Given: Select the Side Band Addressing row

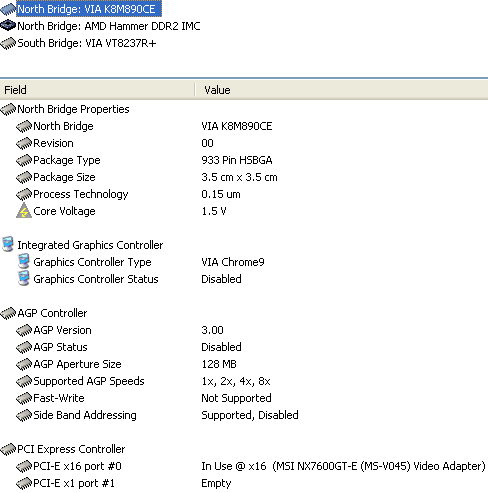Looking at the screenshot, I should (x=244, y=415).
